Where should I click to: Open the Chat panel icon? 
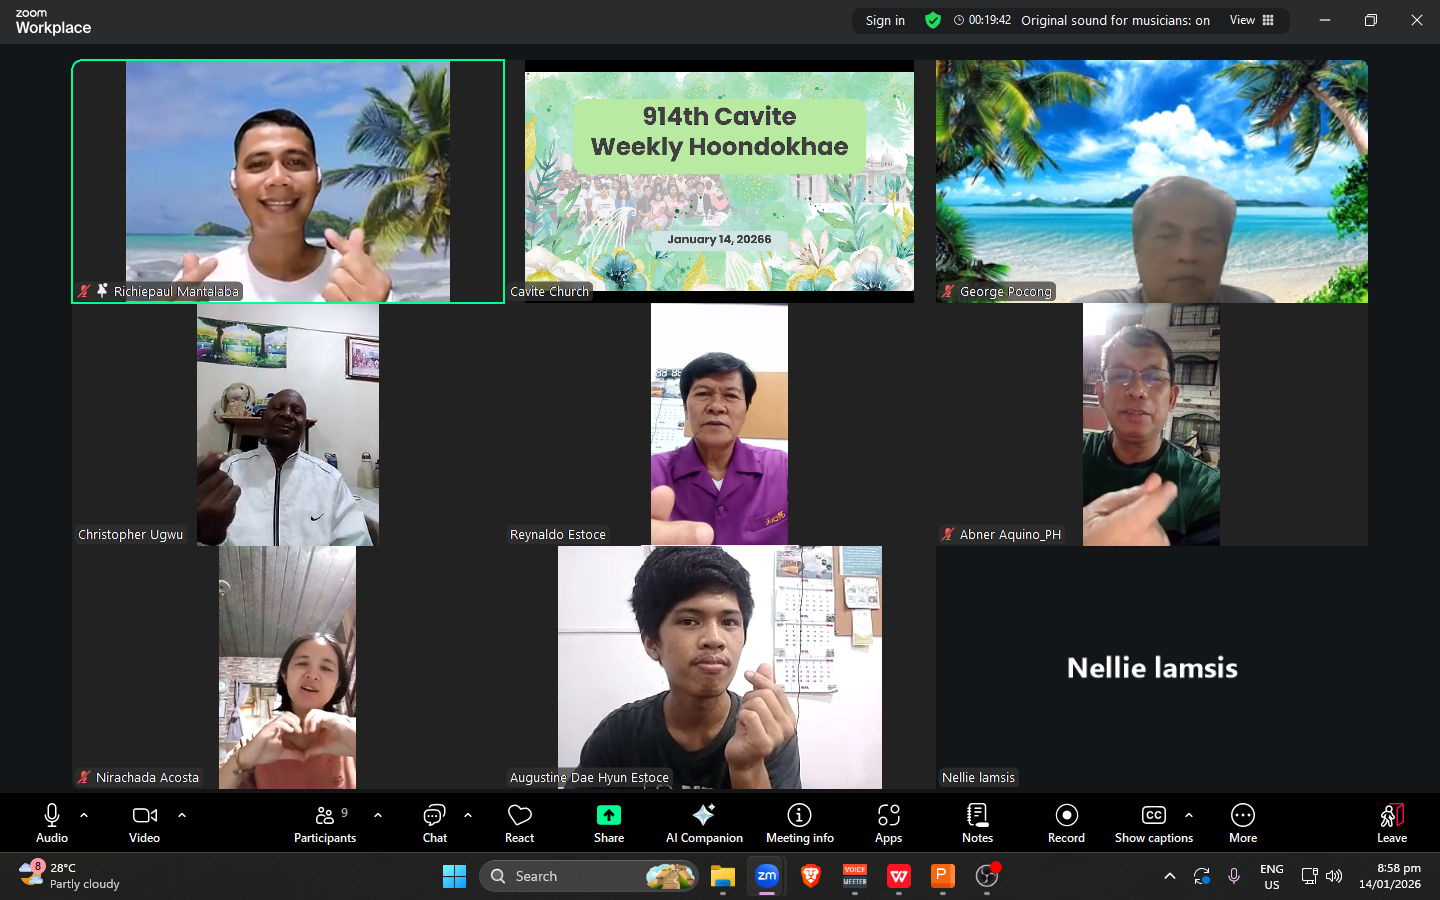pyautogui.click(x=434, y=816)
